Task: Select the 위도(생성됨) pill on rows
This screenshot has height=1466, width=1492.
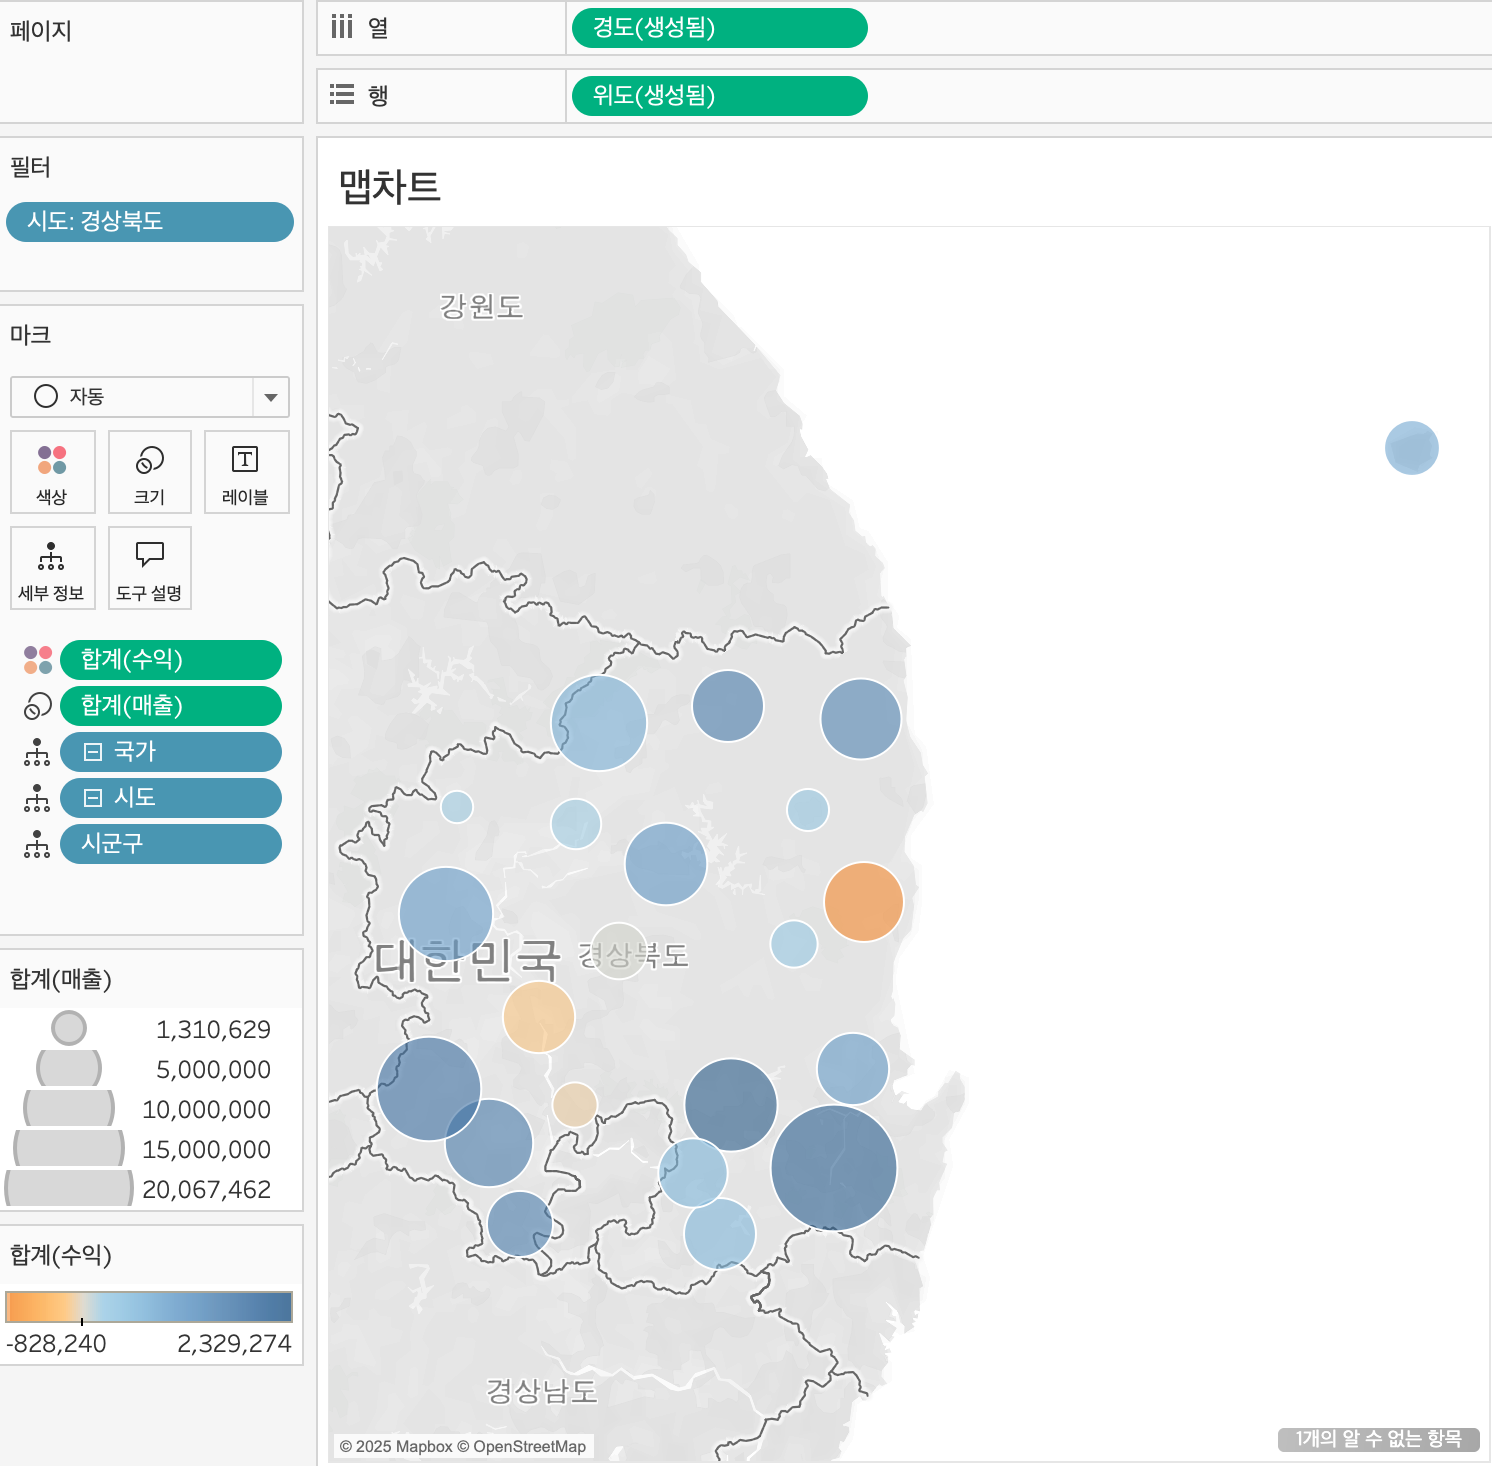Action: 719,96
